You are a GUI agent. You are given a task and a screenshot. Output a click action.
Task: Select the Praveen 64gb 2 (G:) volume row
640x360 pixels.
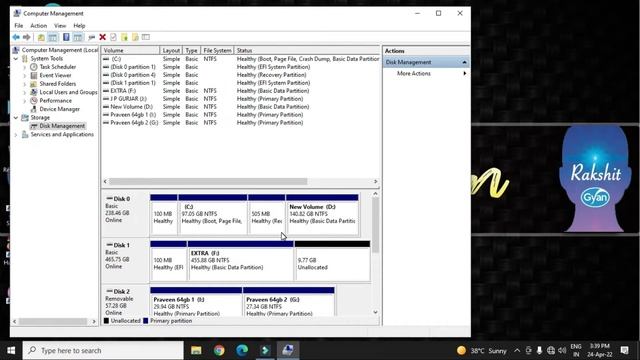(x=241, y=122)
